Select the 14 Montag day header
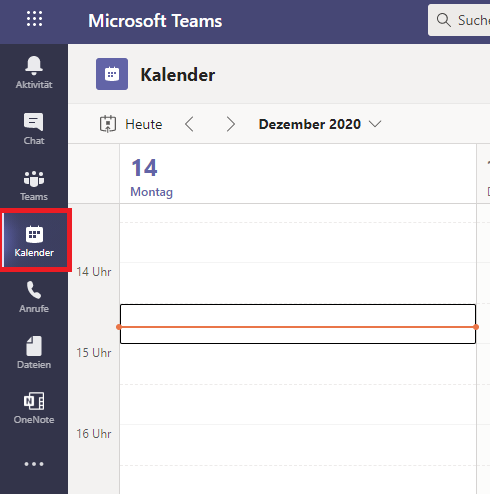 pos(152,178)
